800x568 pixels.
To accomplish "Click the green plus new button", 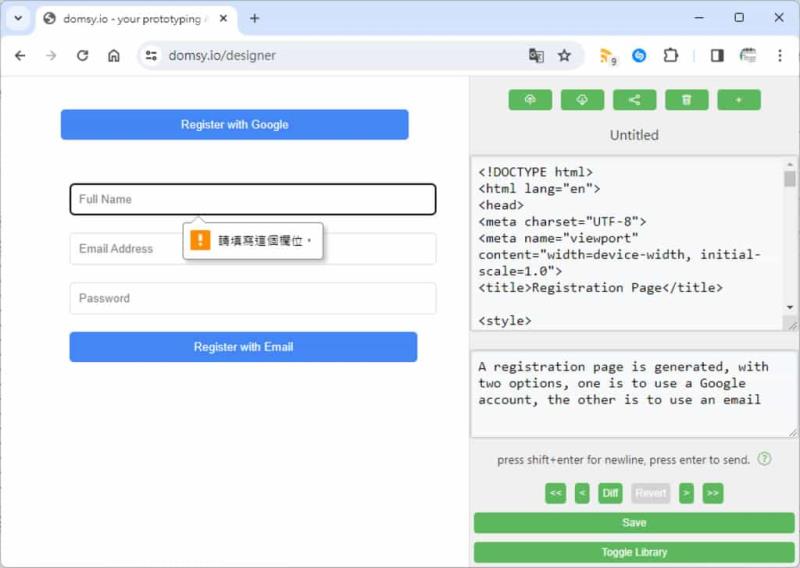I will 739,100.
